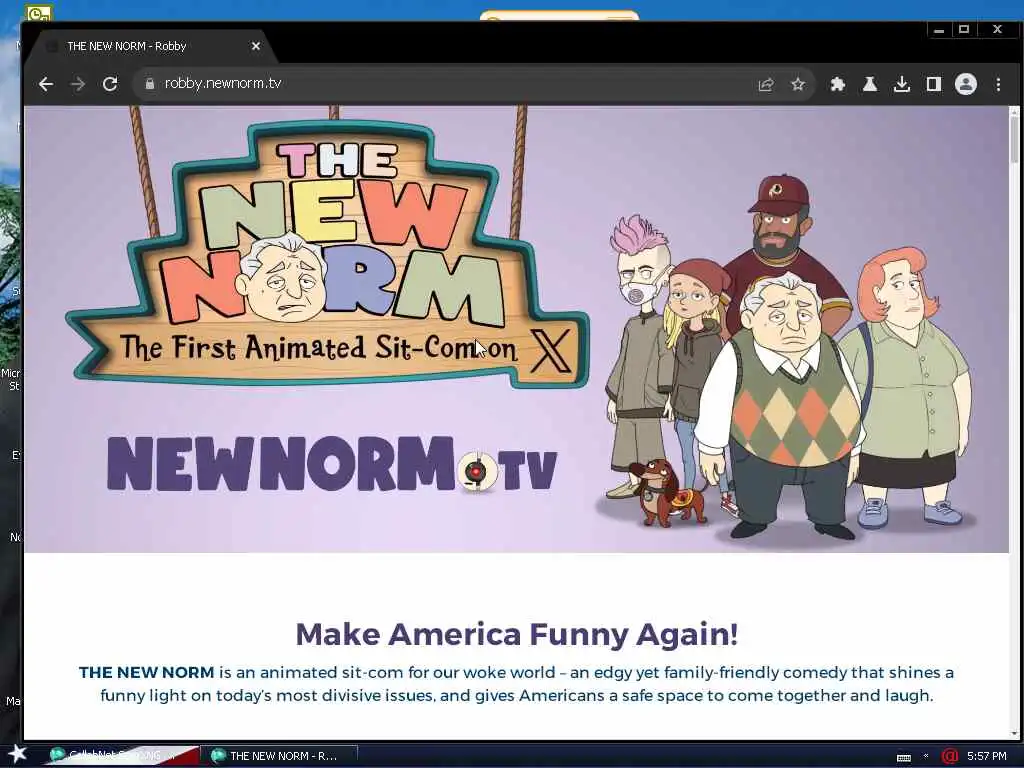Switch to THE NEW NORM taskbar window button
Screen dimensions: 1024x768
[x=281, y=756]
